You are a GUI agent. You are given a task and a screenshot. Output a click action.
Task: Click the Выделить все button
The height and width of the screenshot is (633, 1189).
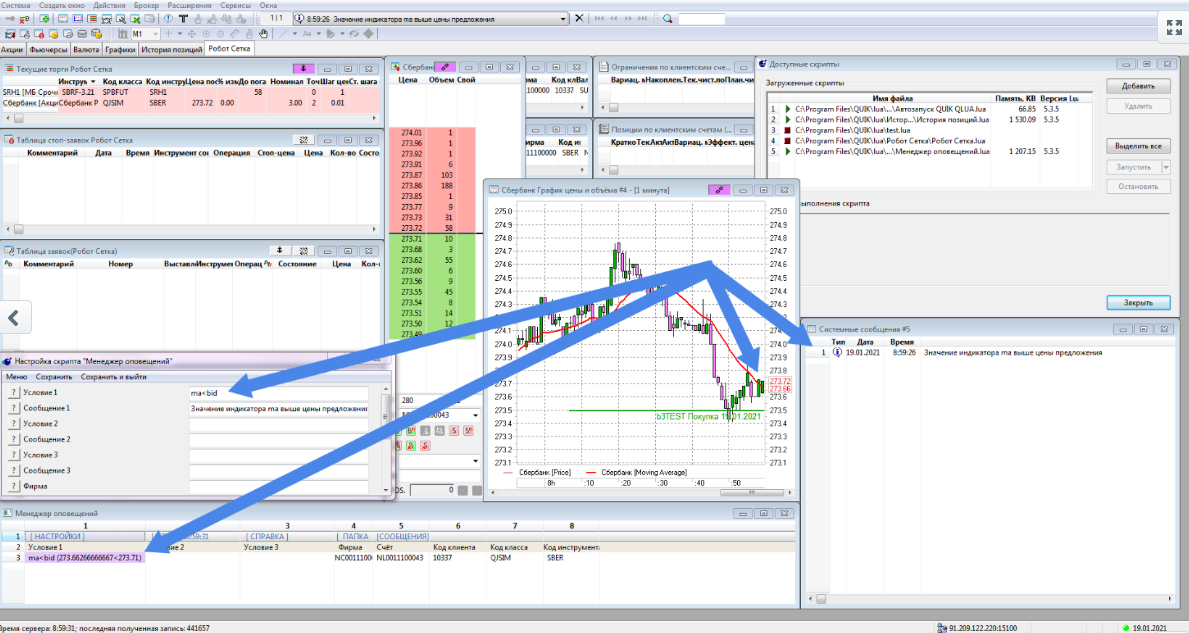[x=1137, y=146]
